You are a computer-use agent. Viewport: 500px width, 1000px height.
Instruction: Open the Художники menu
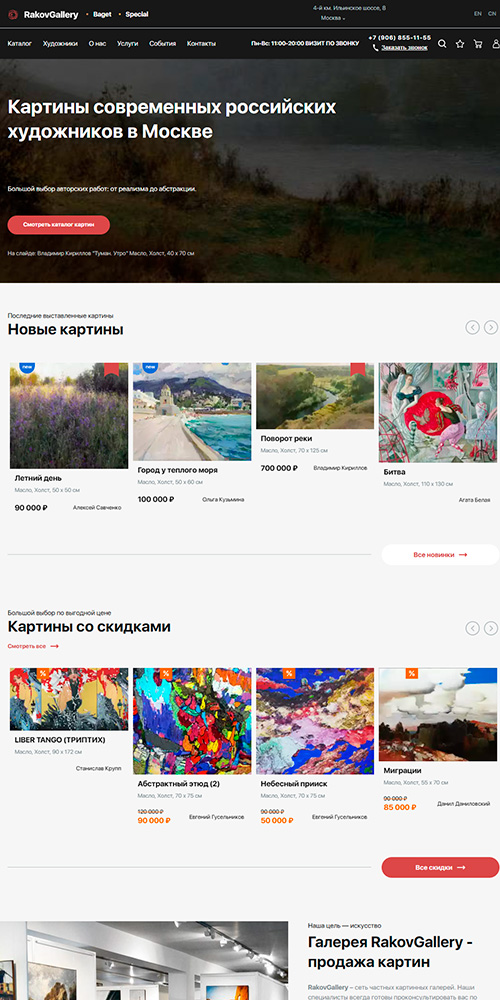(60, 44)
